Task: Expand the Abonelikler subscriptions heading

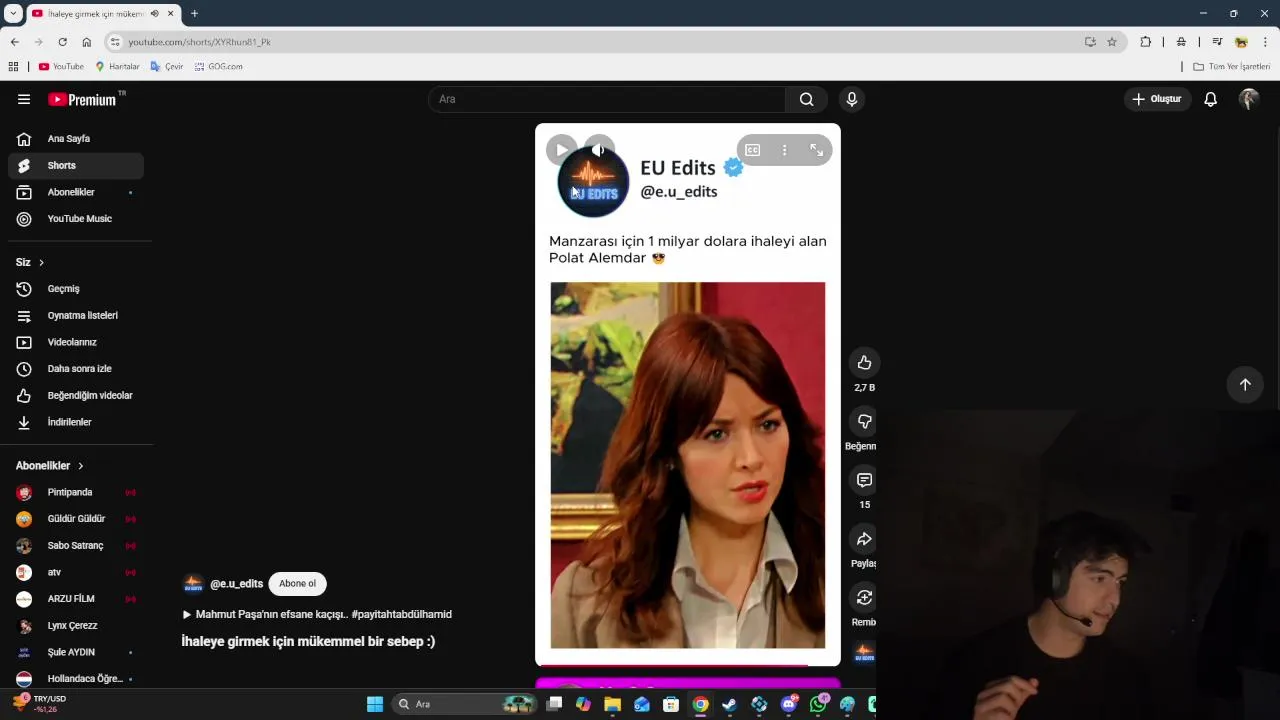Action: coord(50,466)
